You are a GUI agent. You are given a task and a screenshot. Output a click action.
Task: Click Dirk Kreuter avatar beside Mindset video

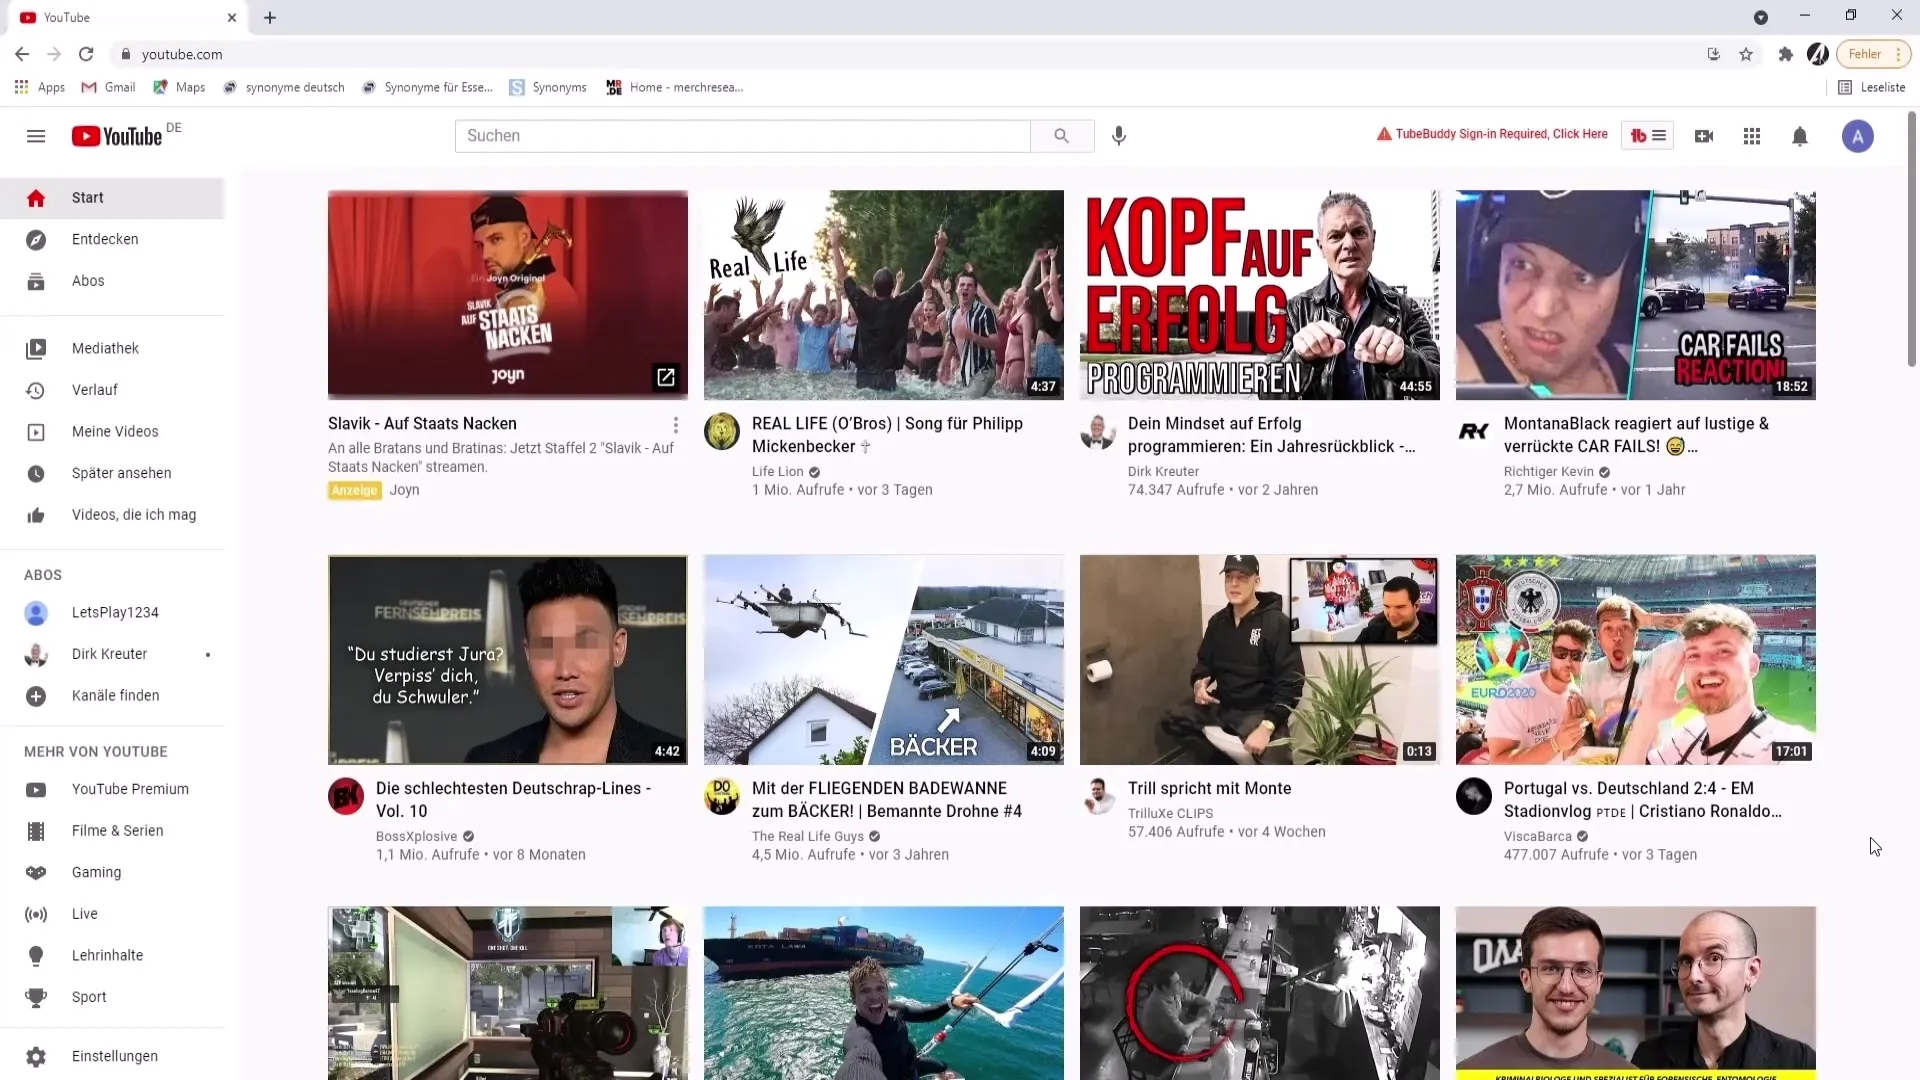1098,432
